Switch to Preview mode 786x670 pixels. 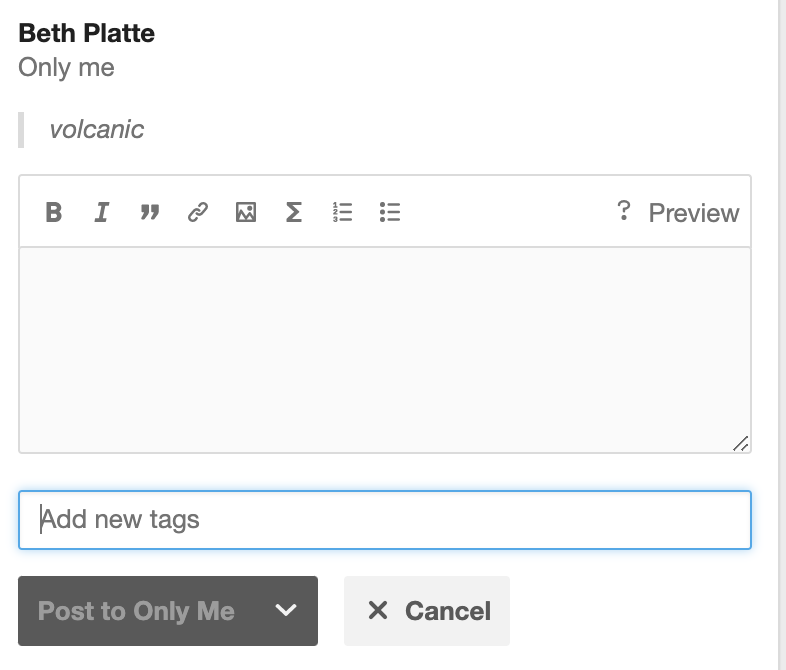tap(693, 213)
